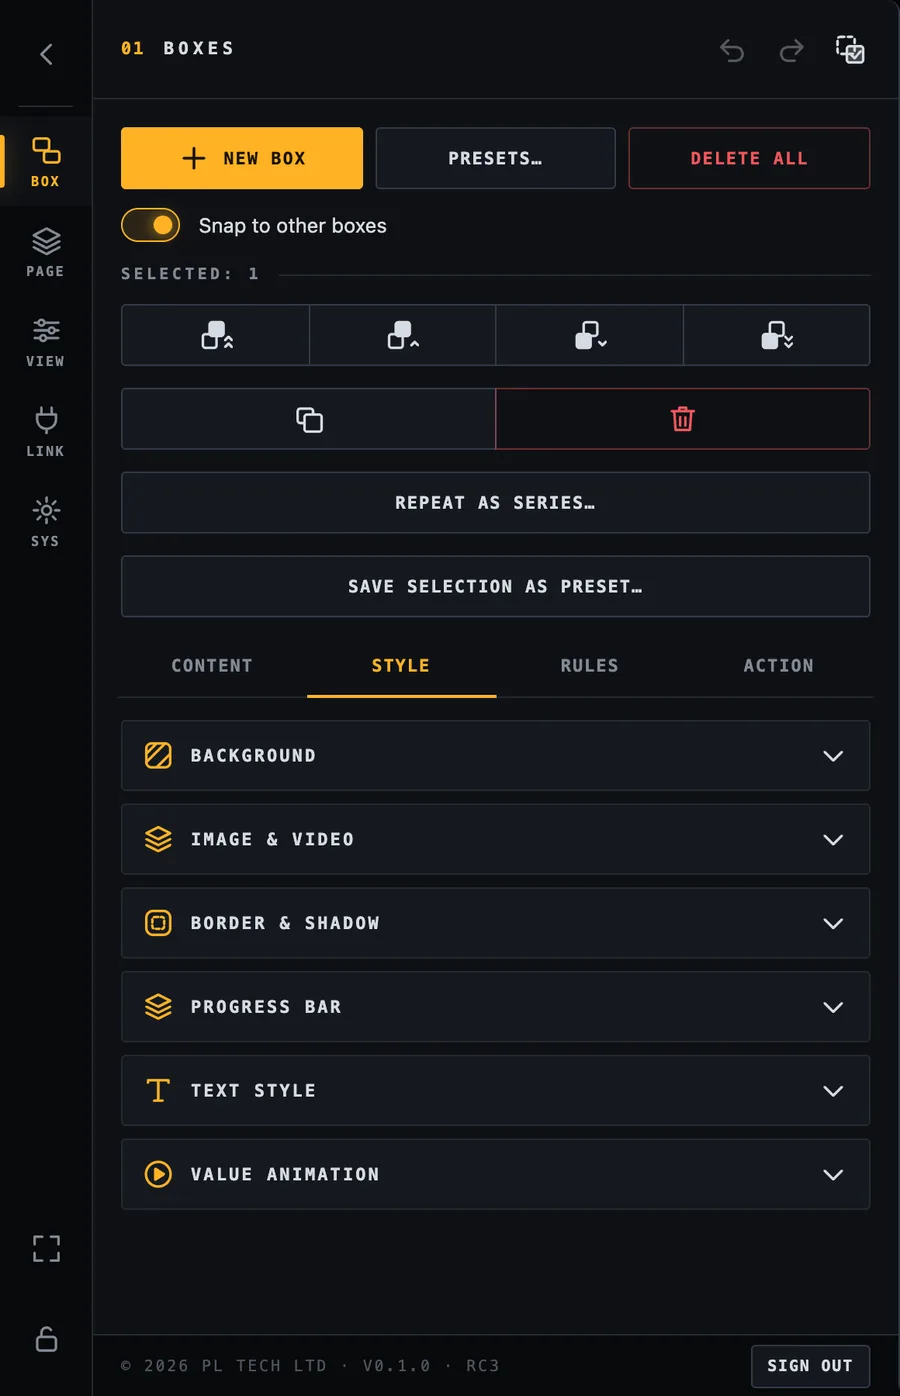This screenshot has width=900, height=1396.
Task: Sign out of the app
Action: [x=810, y=1366]
